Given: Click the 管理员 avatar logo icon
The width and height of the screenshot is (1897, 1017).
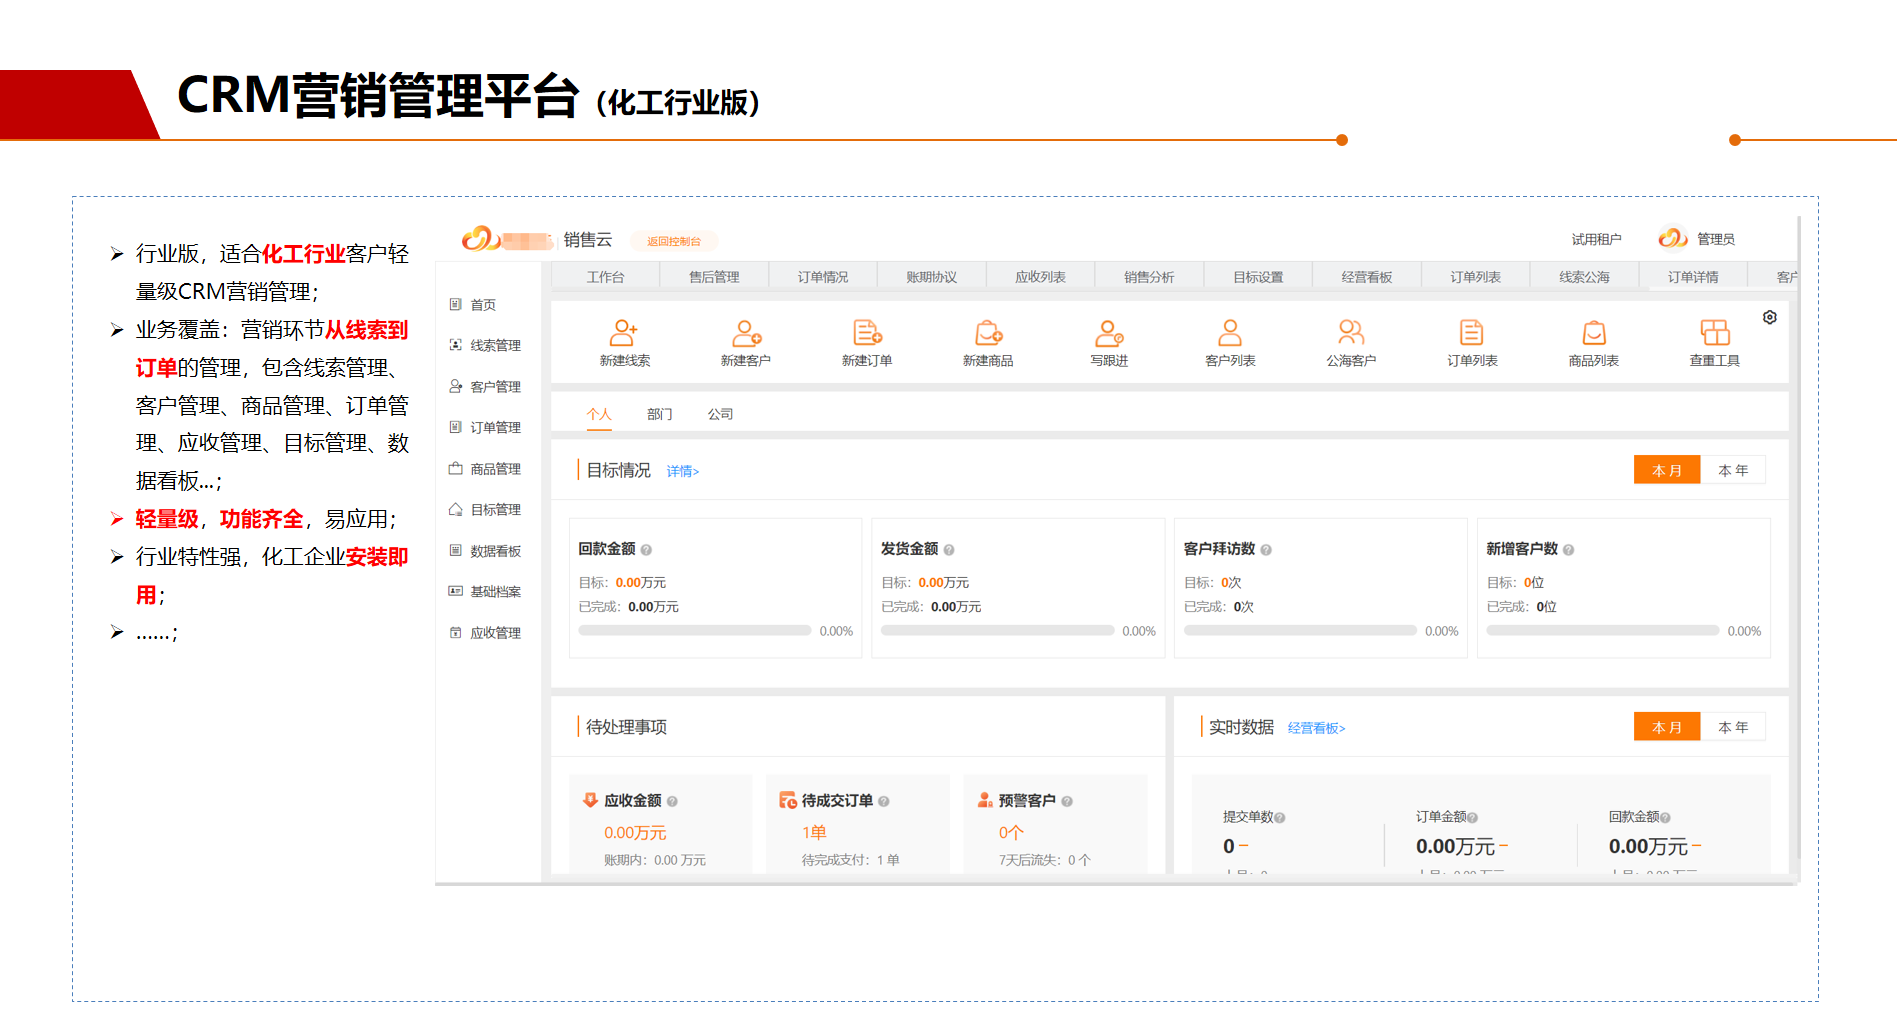Looking at the screenshot, I should [1673, 238].
